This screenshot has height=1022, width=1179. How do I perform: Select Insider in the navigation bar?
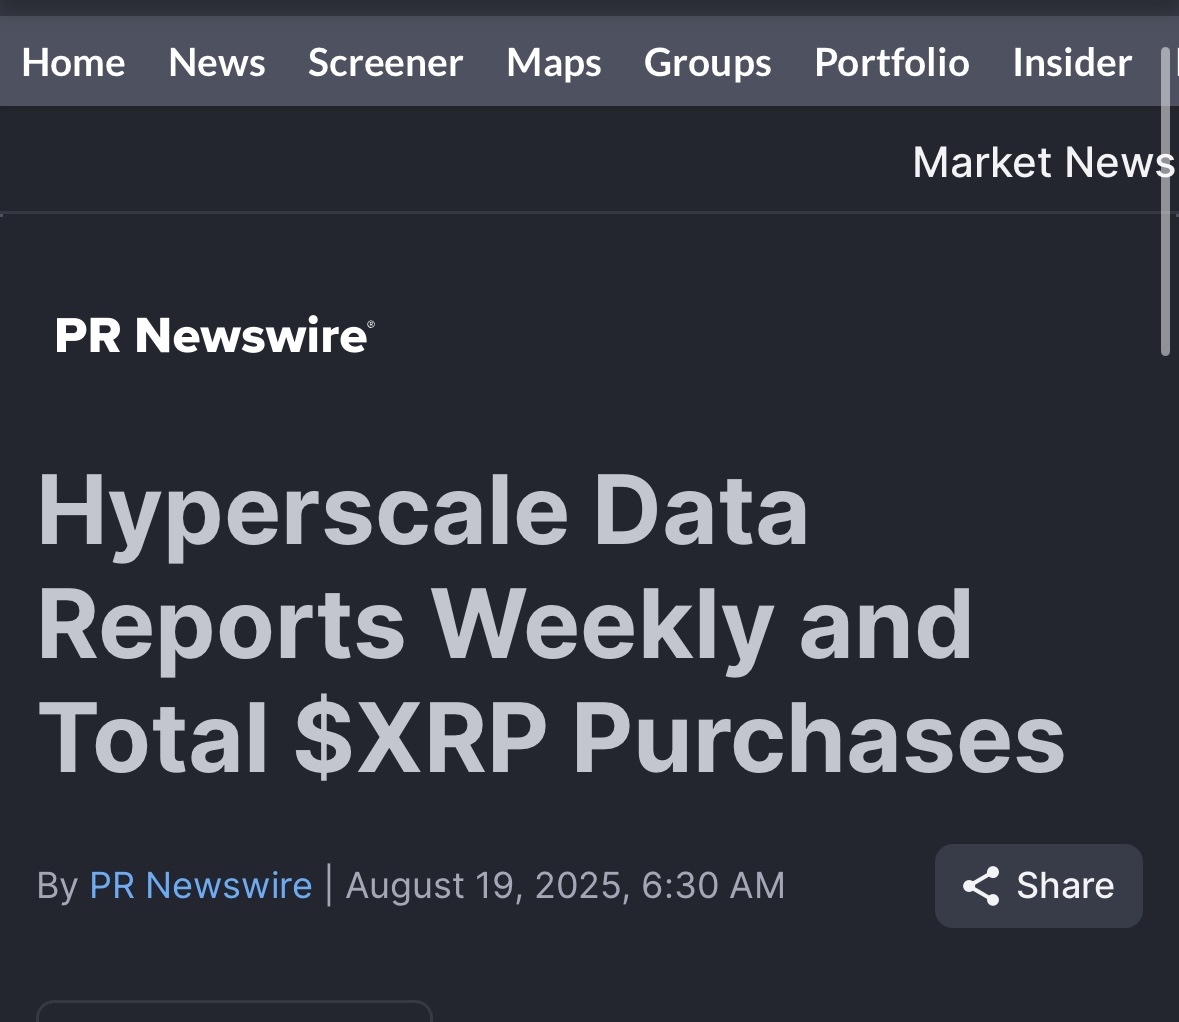click(1072, 62)
